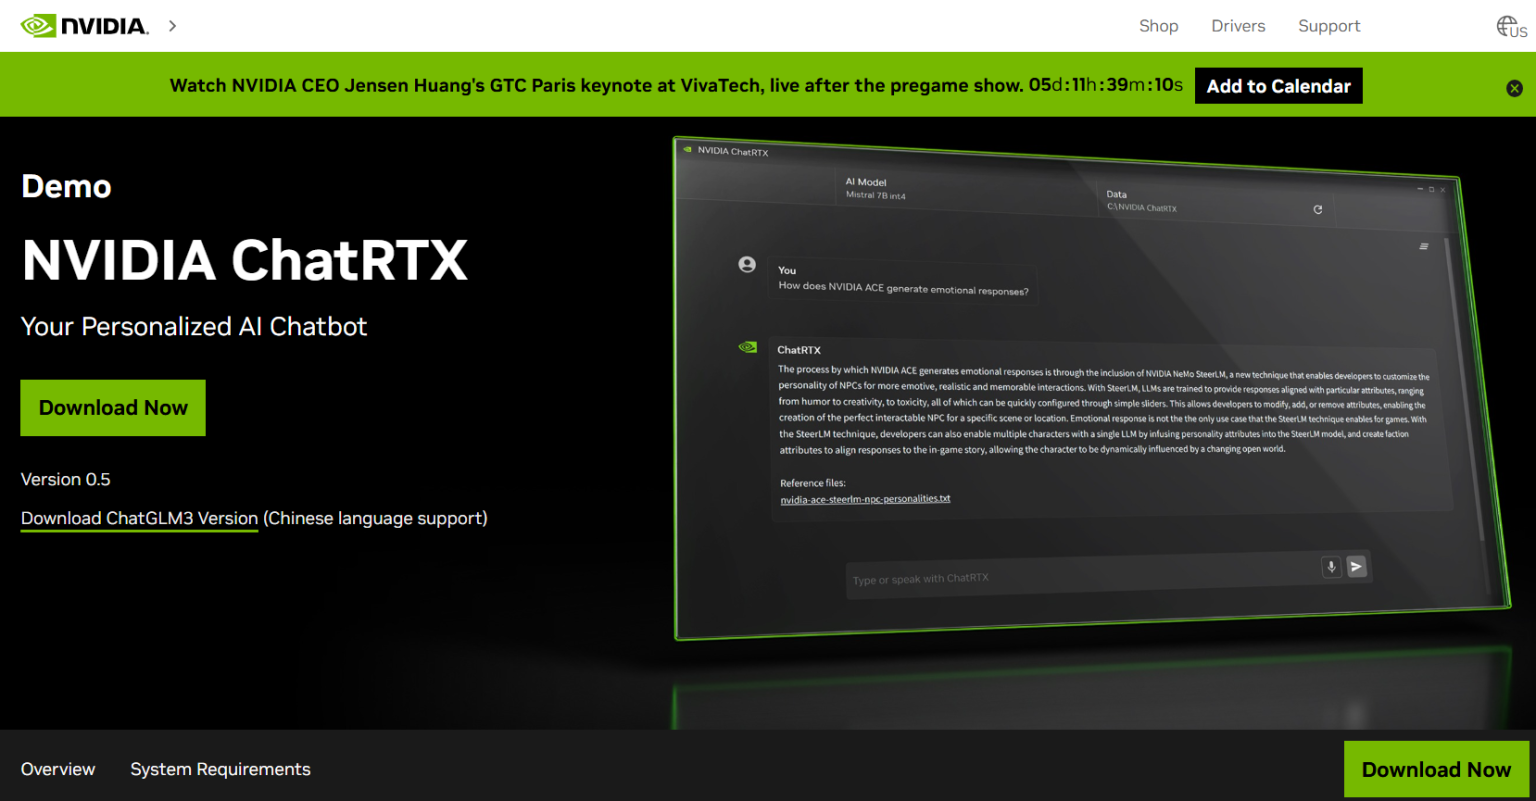Screen dimensions: 1536x801
Task: Click the green Download Now button
Action: tap(112, 407)
